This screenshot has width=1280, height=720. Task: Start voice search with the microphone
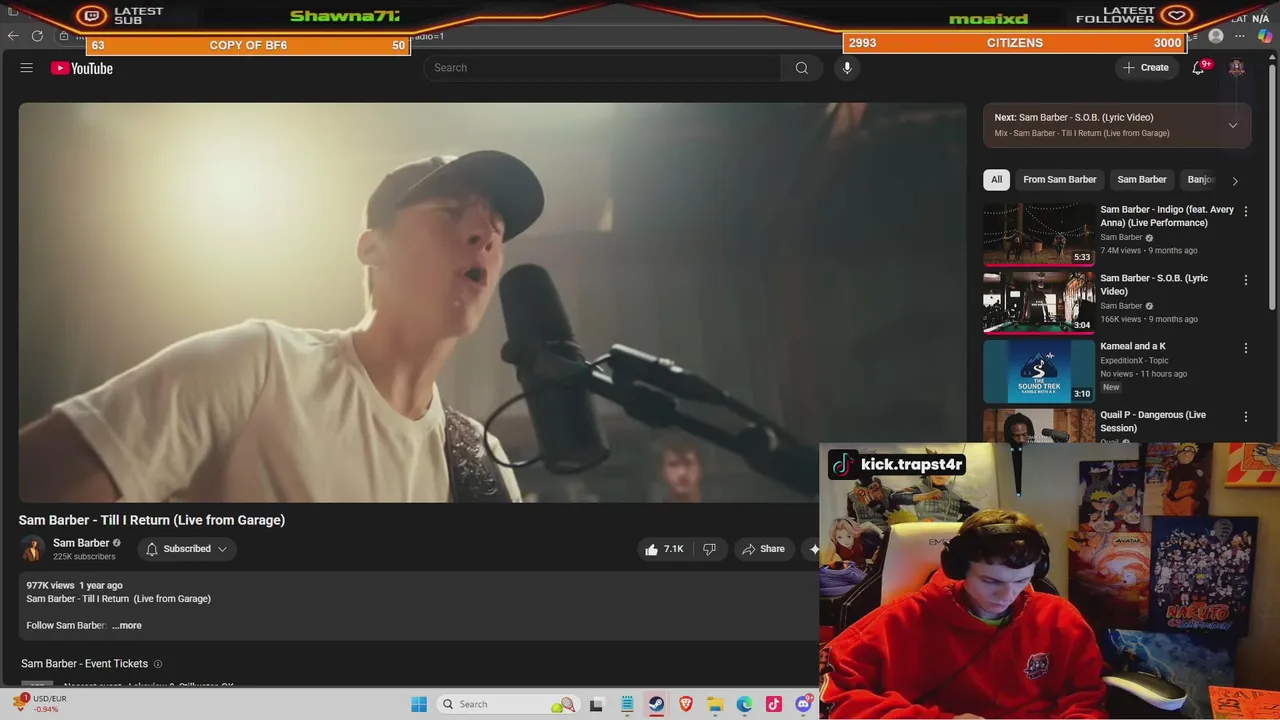(x=847, y=68)
